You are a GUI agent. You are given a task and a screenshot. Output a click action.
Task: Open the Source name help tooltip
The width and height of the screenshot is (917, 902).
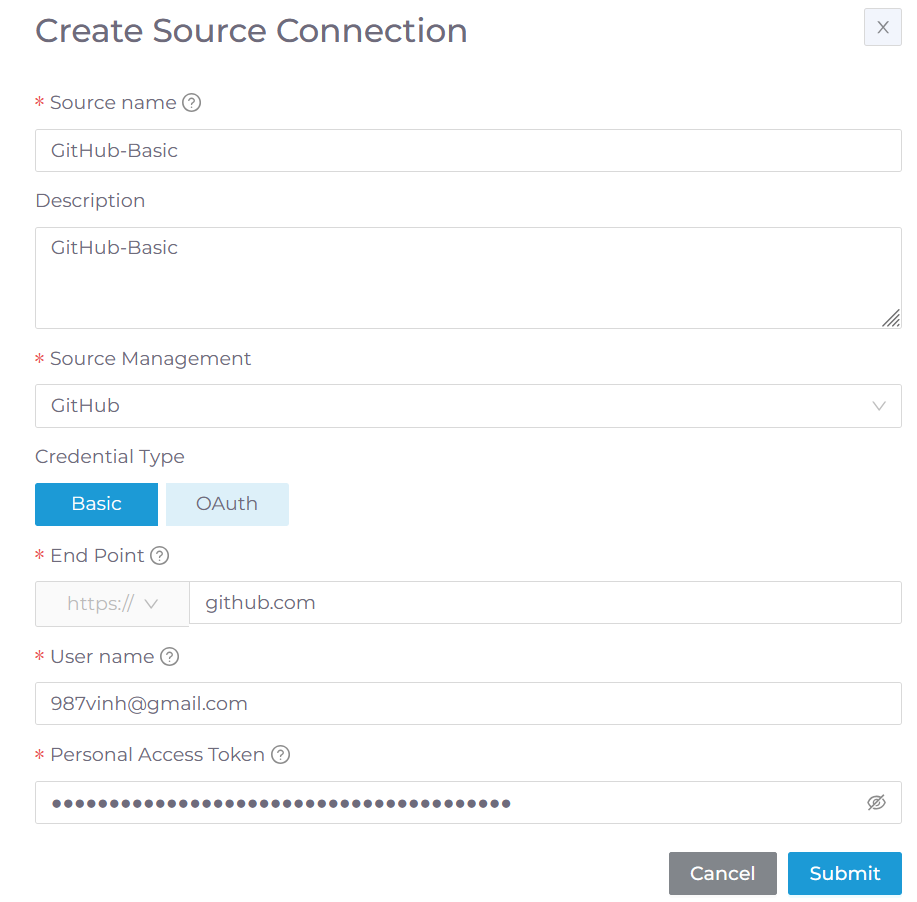(x=191, y=102)
